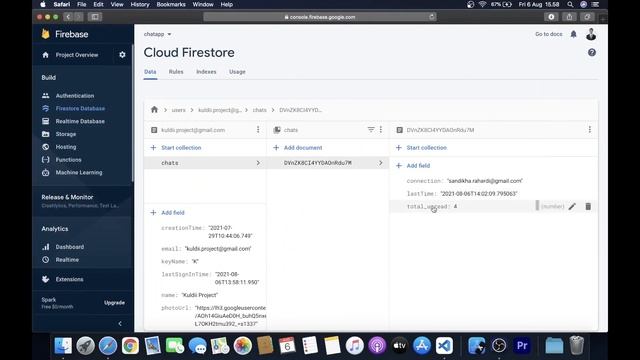Screen dimensions: 640x360
Task: Click Go to docs link
Action: (549, 34)
